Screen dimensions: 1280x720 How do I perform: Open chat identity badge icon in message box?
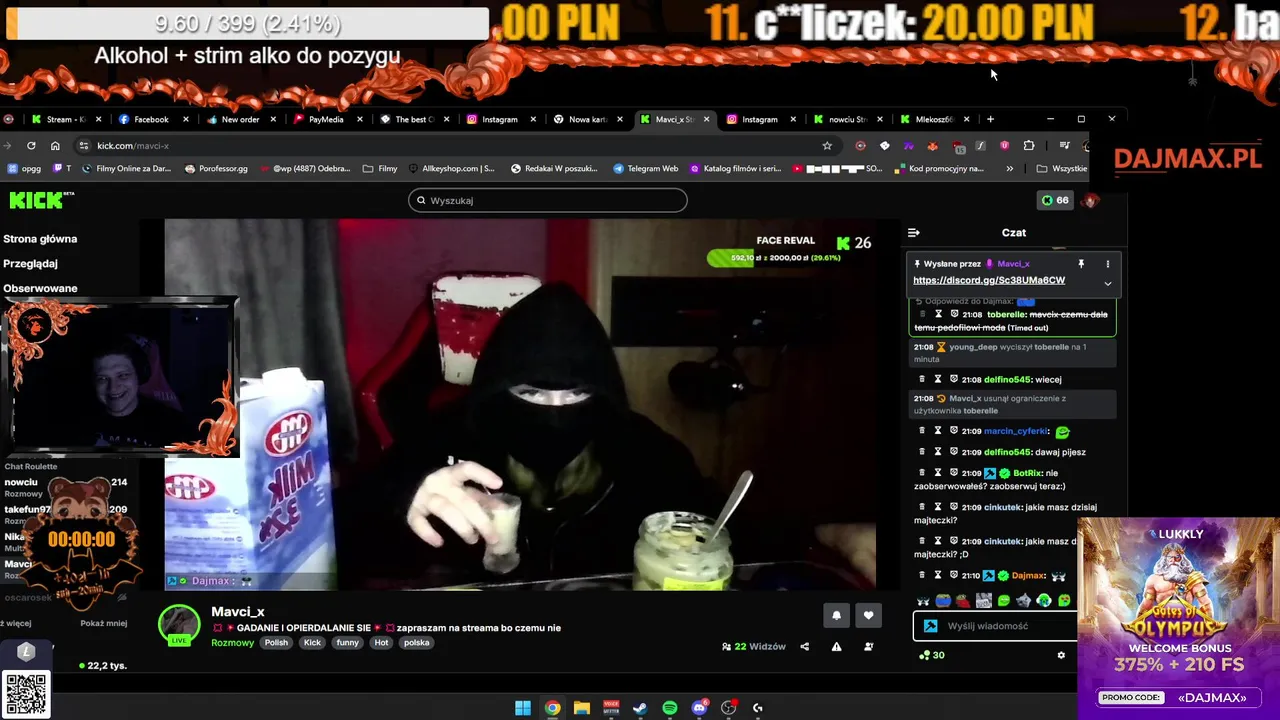[x=931, y=626]
